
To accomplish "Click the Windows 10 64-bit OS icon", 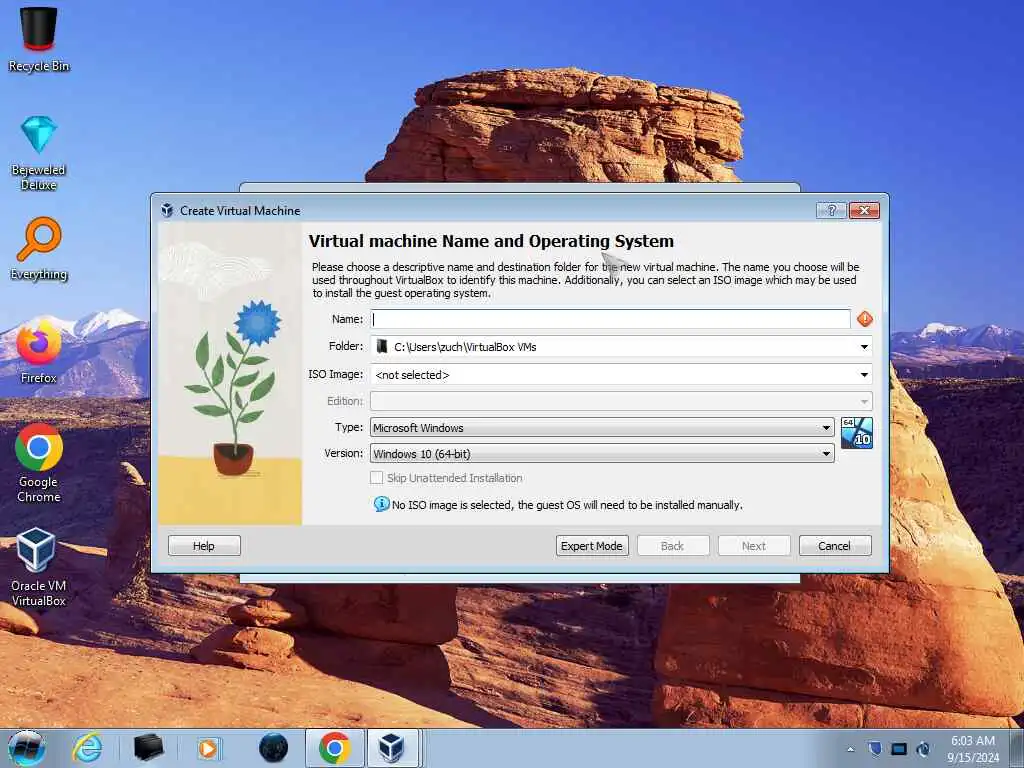I will pos(857,433).
